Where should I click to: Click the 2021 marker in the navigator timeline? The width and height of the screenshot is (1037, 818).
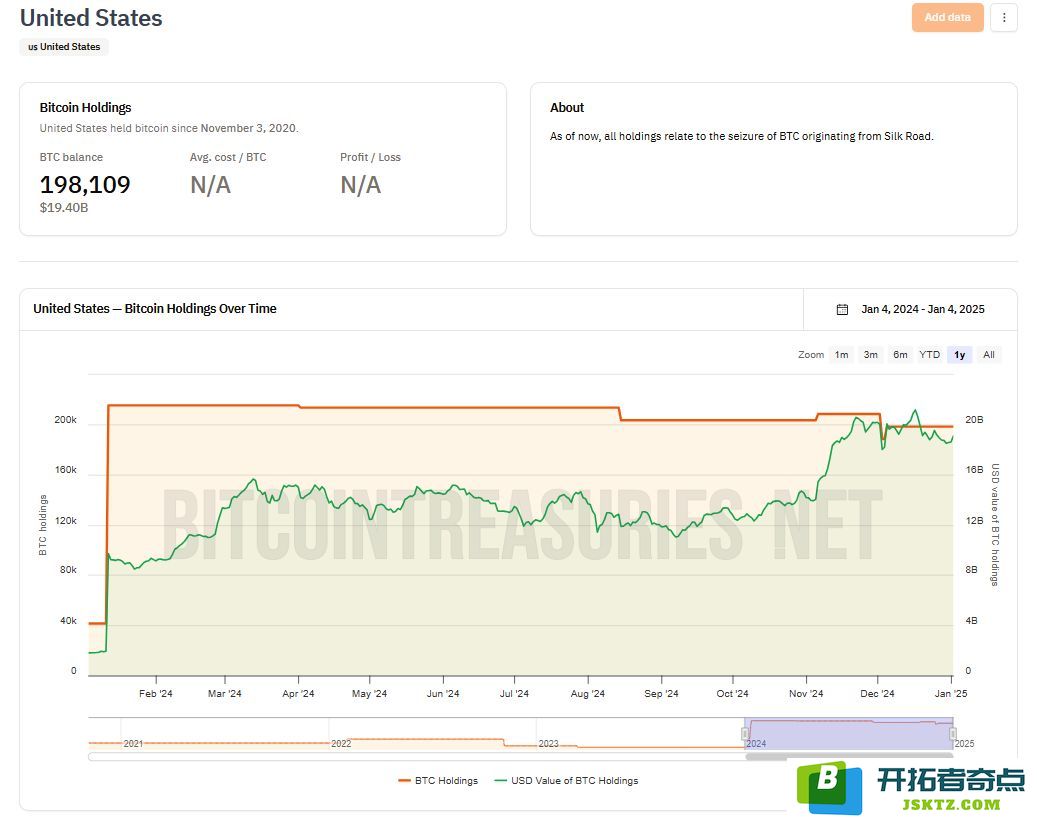click(x=133, y=744)
